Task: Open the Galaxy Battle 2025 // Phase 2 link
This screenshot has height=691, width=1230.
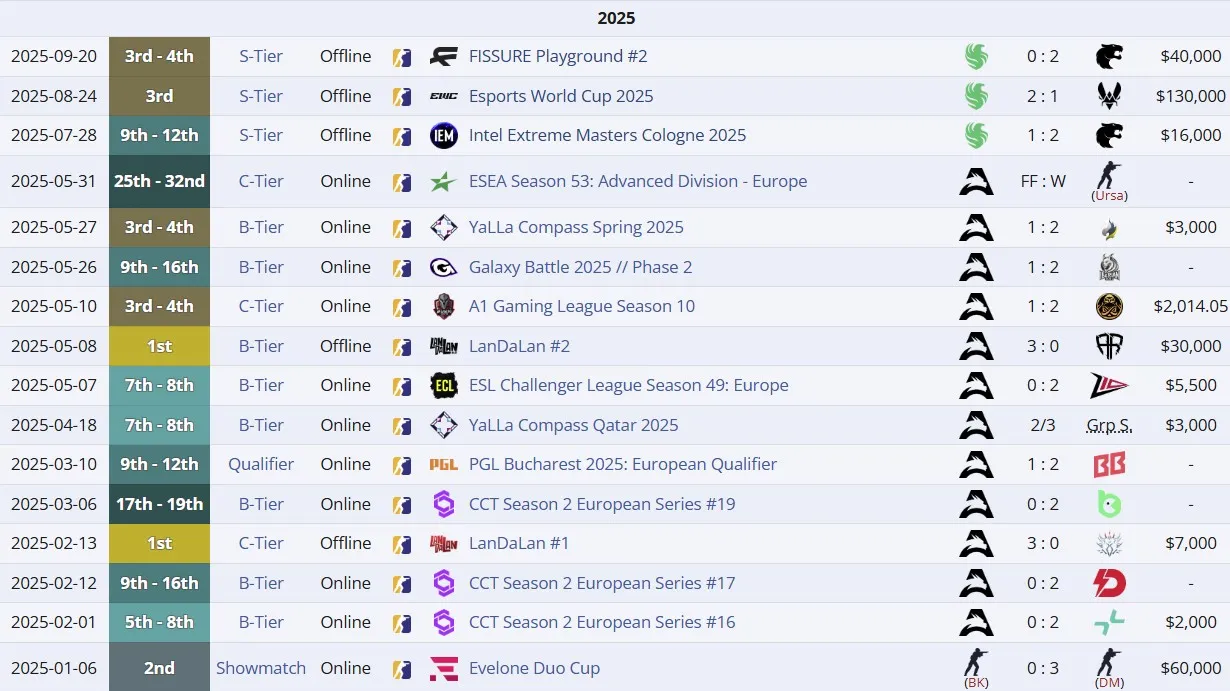Action: tap(580, 267)
